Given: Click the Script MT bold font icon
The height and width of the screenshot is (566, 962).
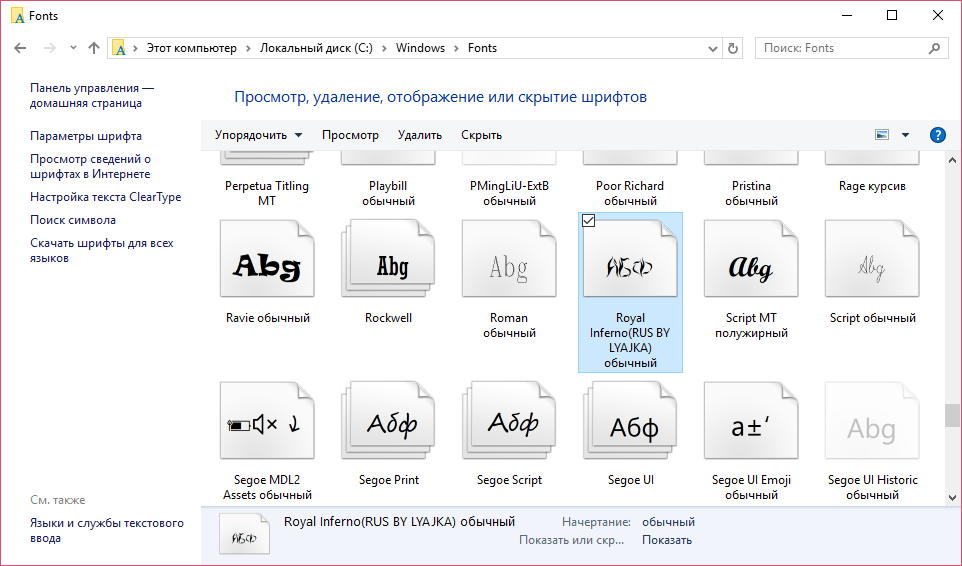Looking at the screenshot, I should coord(750,265).
